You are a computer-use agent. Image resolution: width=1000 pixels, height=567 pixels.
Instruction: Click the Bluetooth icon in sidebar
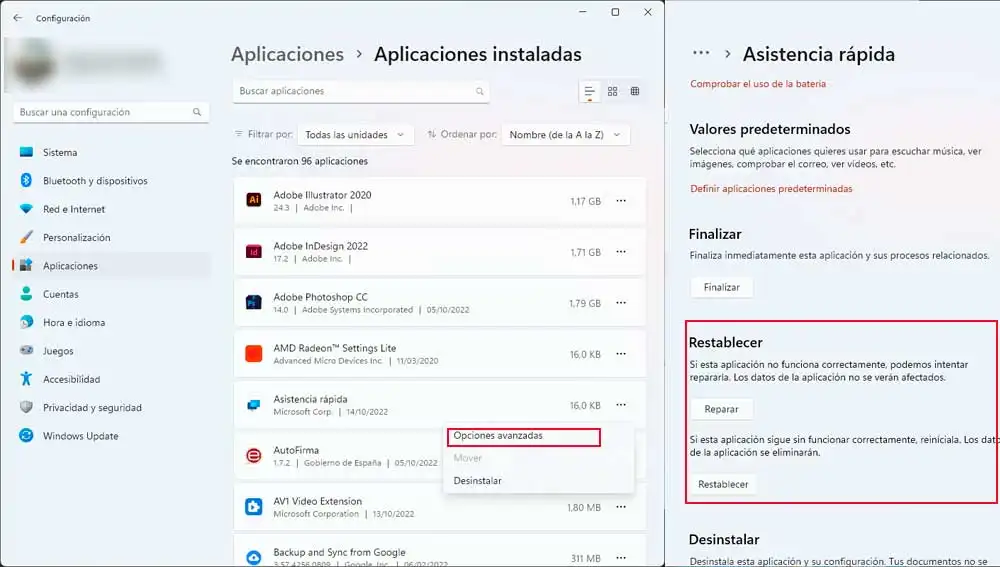pyautogui.click(x=26, y=180)
